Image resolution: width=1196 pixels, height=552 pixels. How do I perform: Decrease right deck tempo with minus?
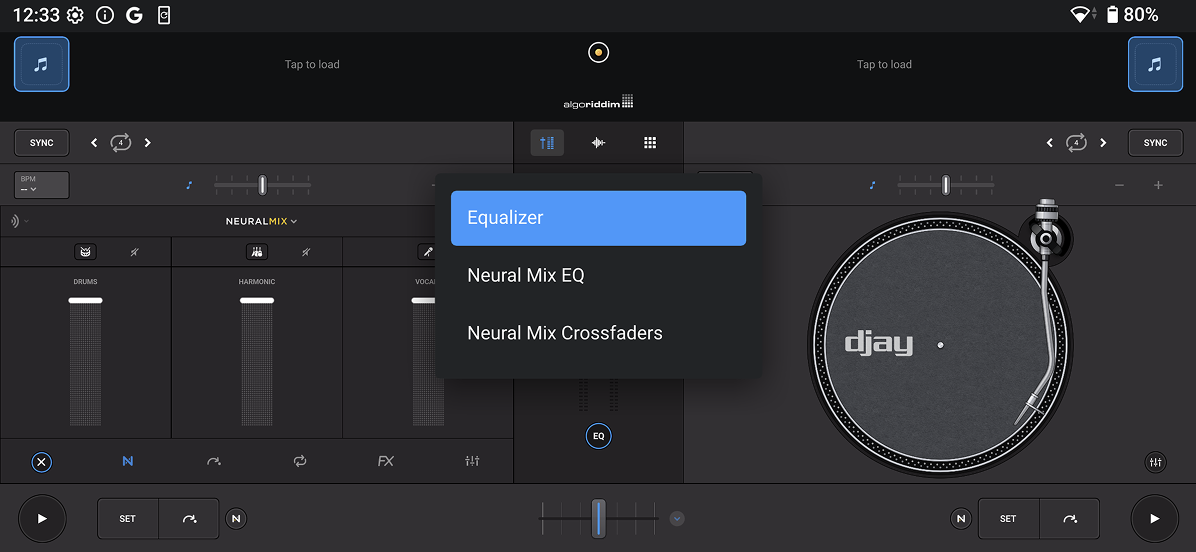point(1119,185)
